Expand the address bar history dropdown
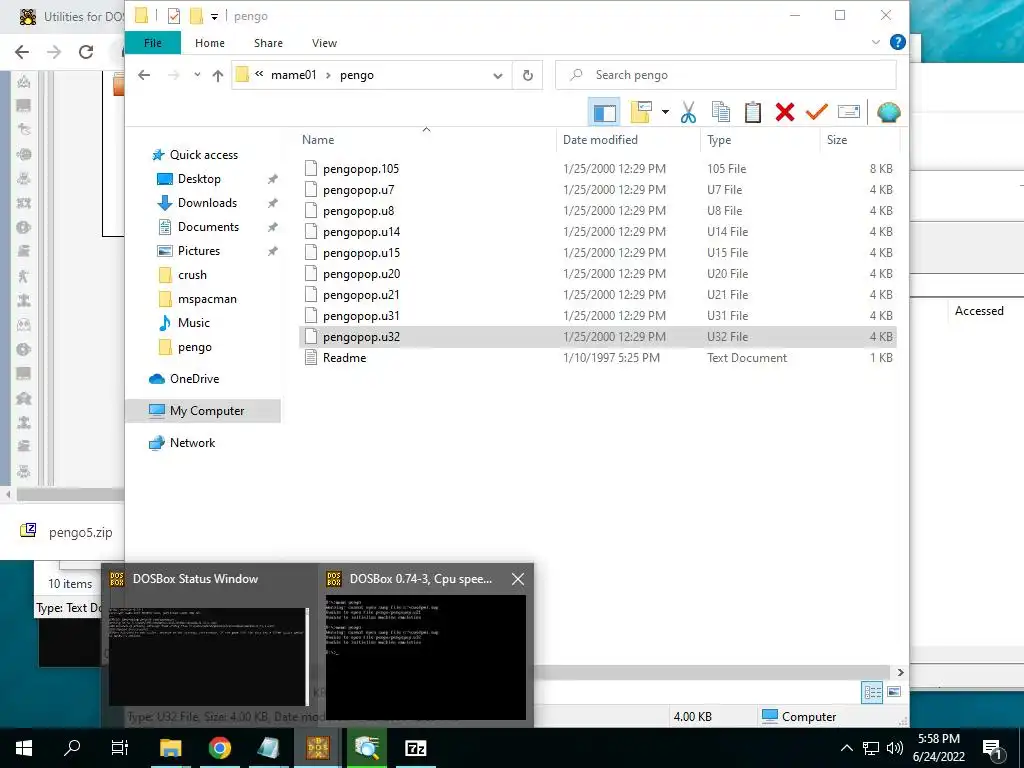 (x=498, y=75)
